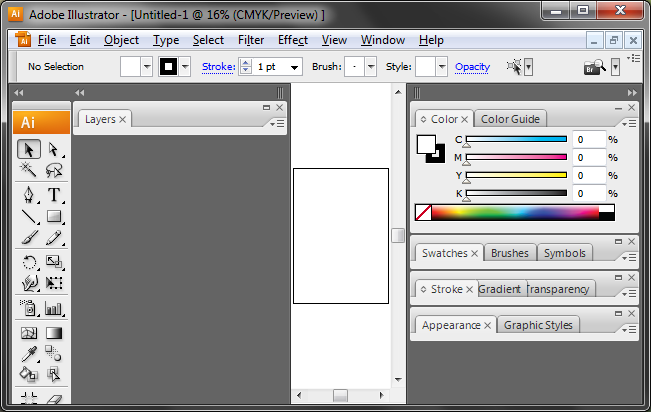The image size is (651, 412).
Task: Select the Magic Wand tool
Action: pyautogui.click(x=29, y=169)
